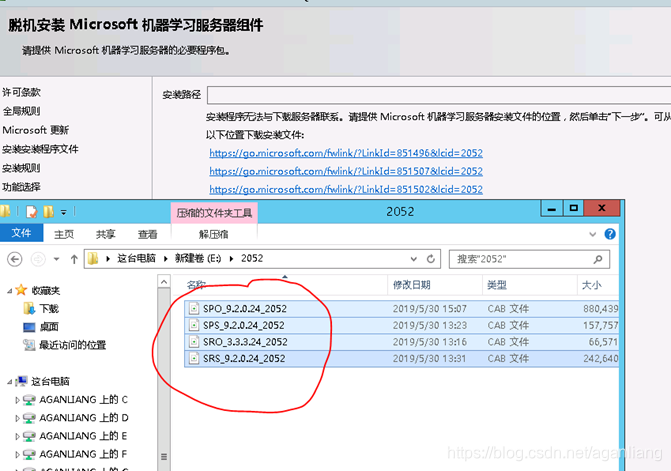This screenshot has height=471, width=671.
Task: Click the quick access new folder icon
Action: click(48, 211)
